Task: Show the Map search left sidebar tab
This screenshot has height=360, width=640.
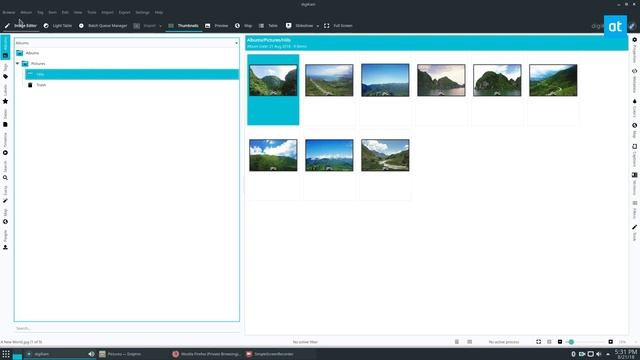Action: [5, 217]
